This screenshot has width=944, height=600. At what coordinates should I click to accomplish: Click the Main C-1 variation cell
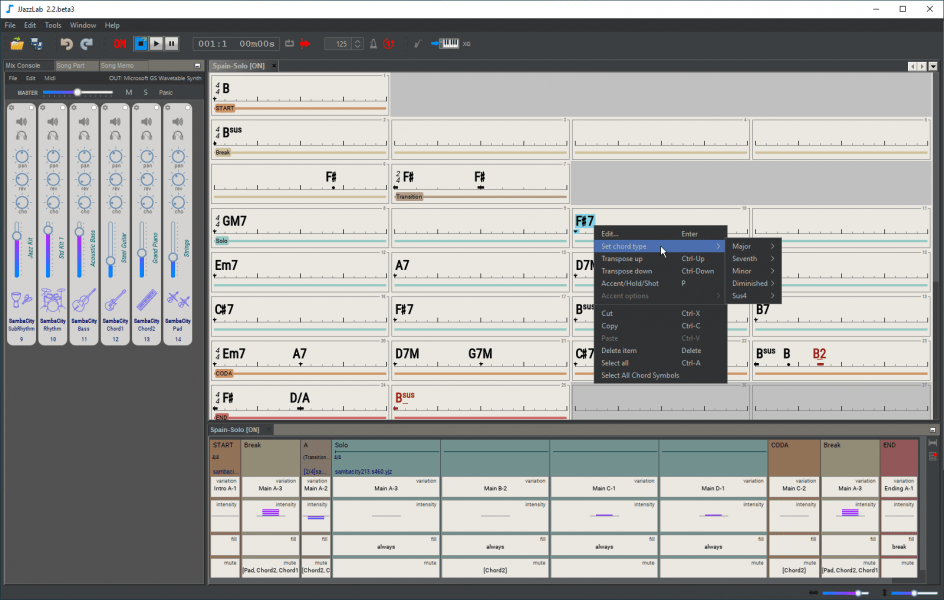pyautogui.click(x=603, y=488)
